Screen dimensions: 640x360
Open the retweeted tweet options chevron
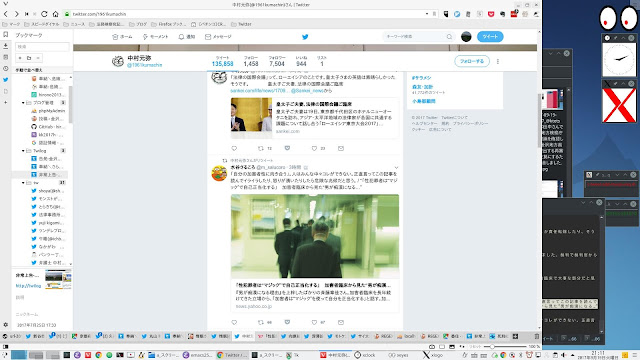pyautogui.click(x=396, y=167)
